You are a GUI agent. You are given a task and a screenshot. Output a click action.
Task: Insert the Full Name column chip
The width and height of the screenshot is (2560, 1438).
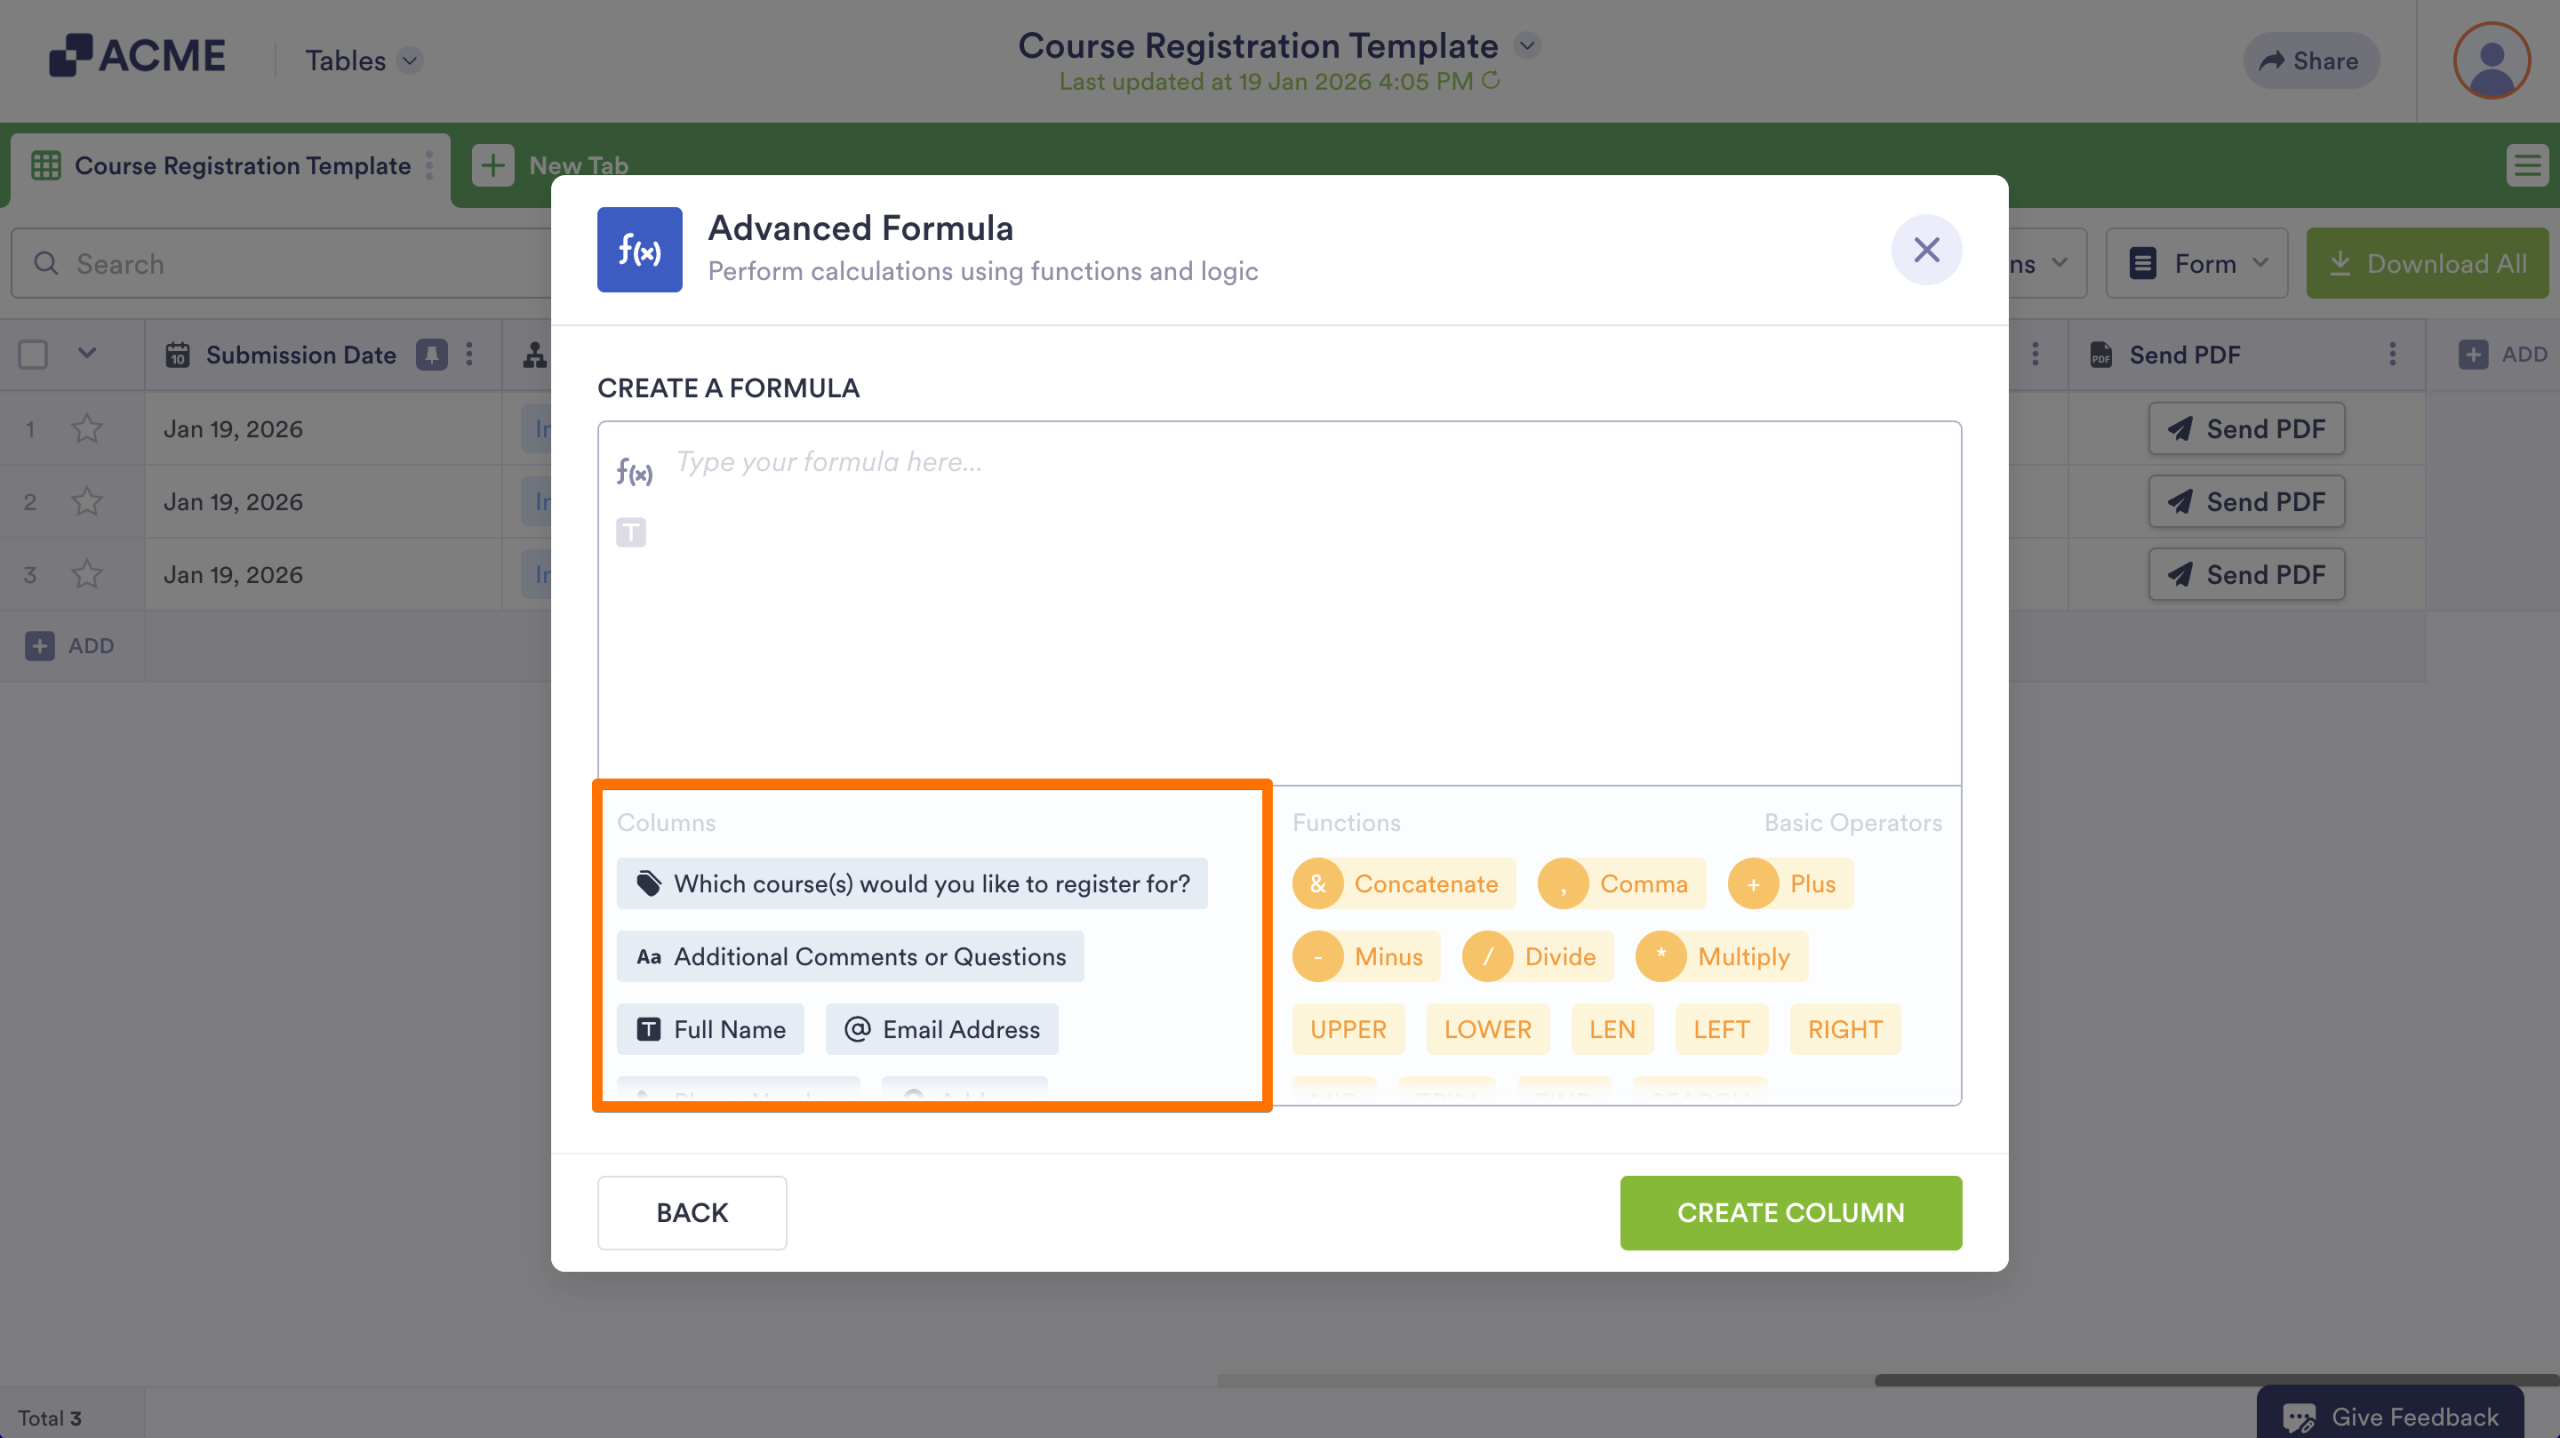pos(710,1030)
